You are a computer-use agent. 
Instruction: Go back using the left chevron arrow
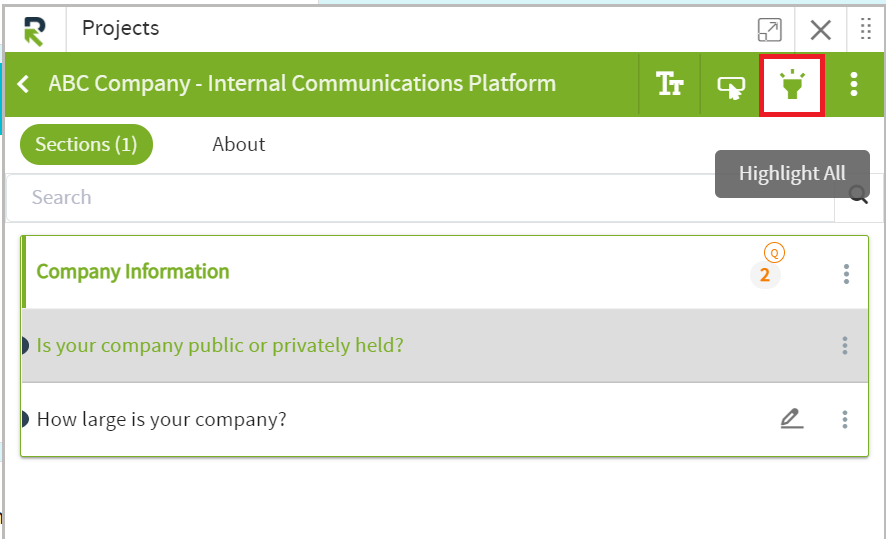pos(23,84)
